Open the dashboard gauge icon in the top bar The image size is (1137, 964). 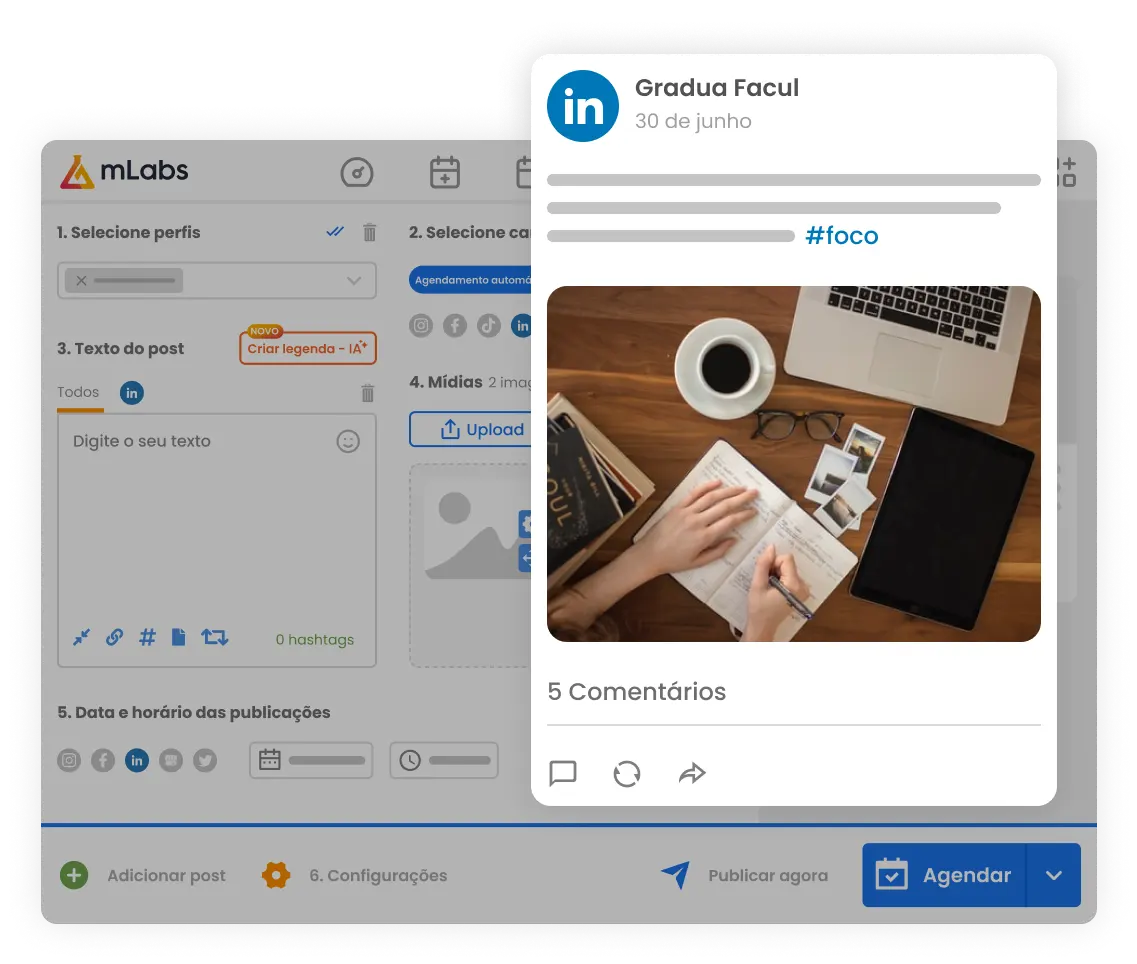coord(357,172)
